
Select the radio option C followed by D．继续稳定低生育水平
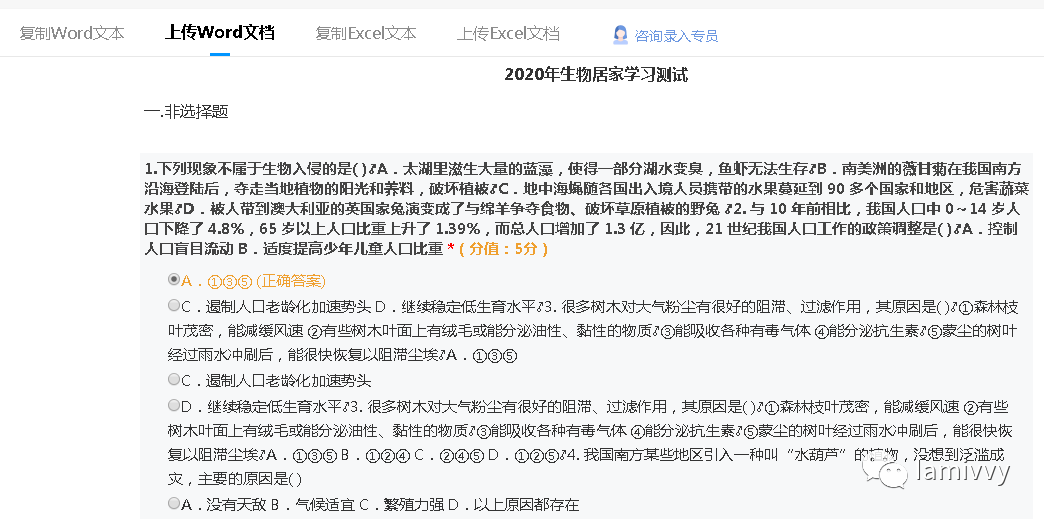click(x=174, y=306)
